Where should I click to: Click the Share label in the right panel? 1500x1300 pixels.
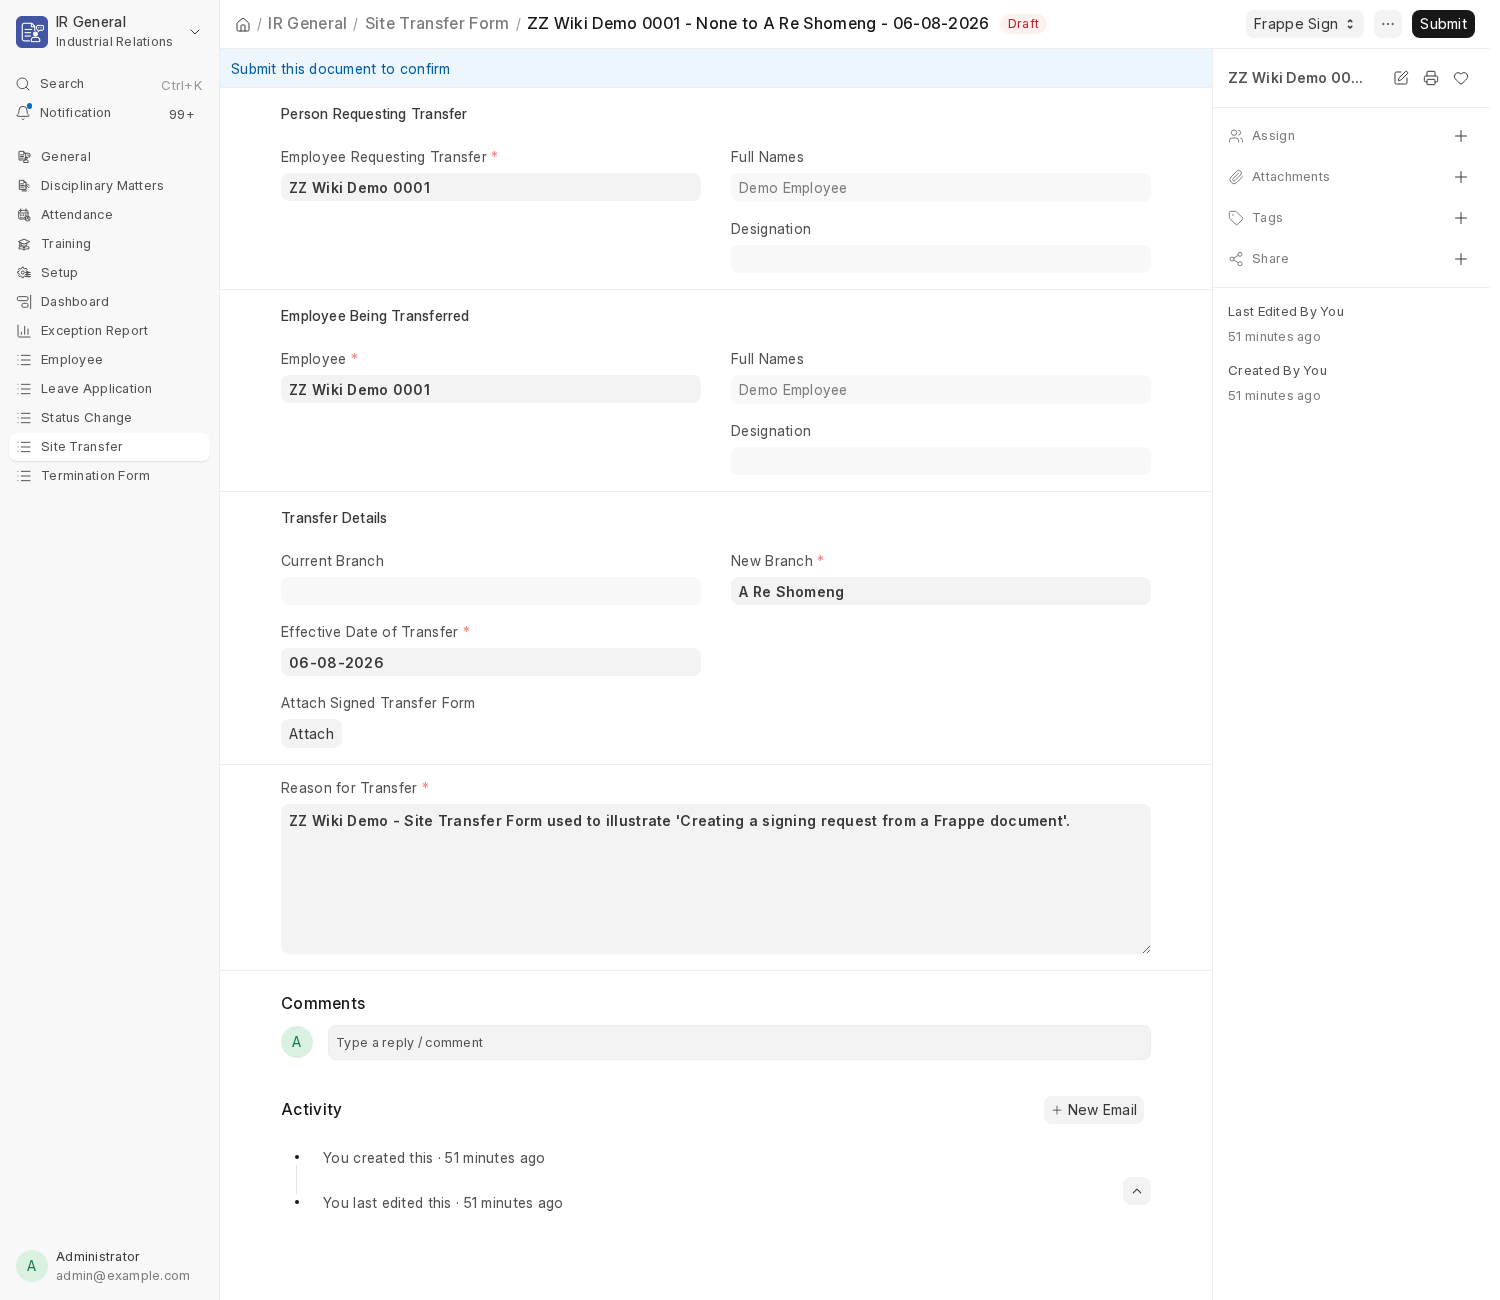pos(1270,259)
